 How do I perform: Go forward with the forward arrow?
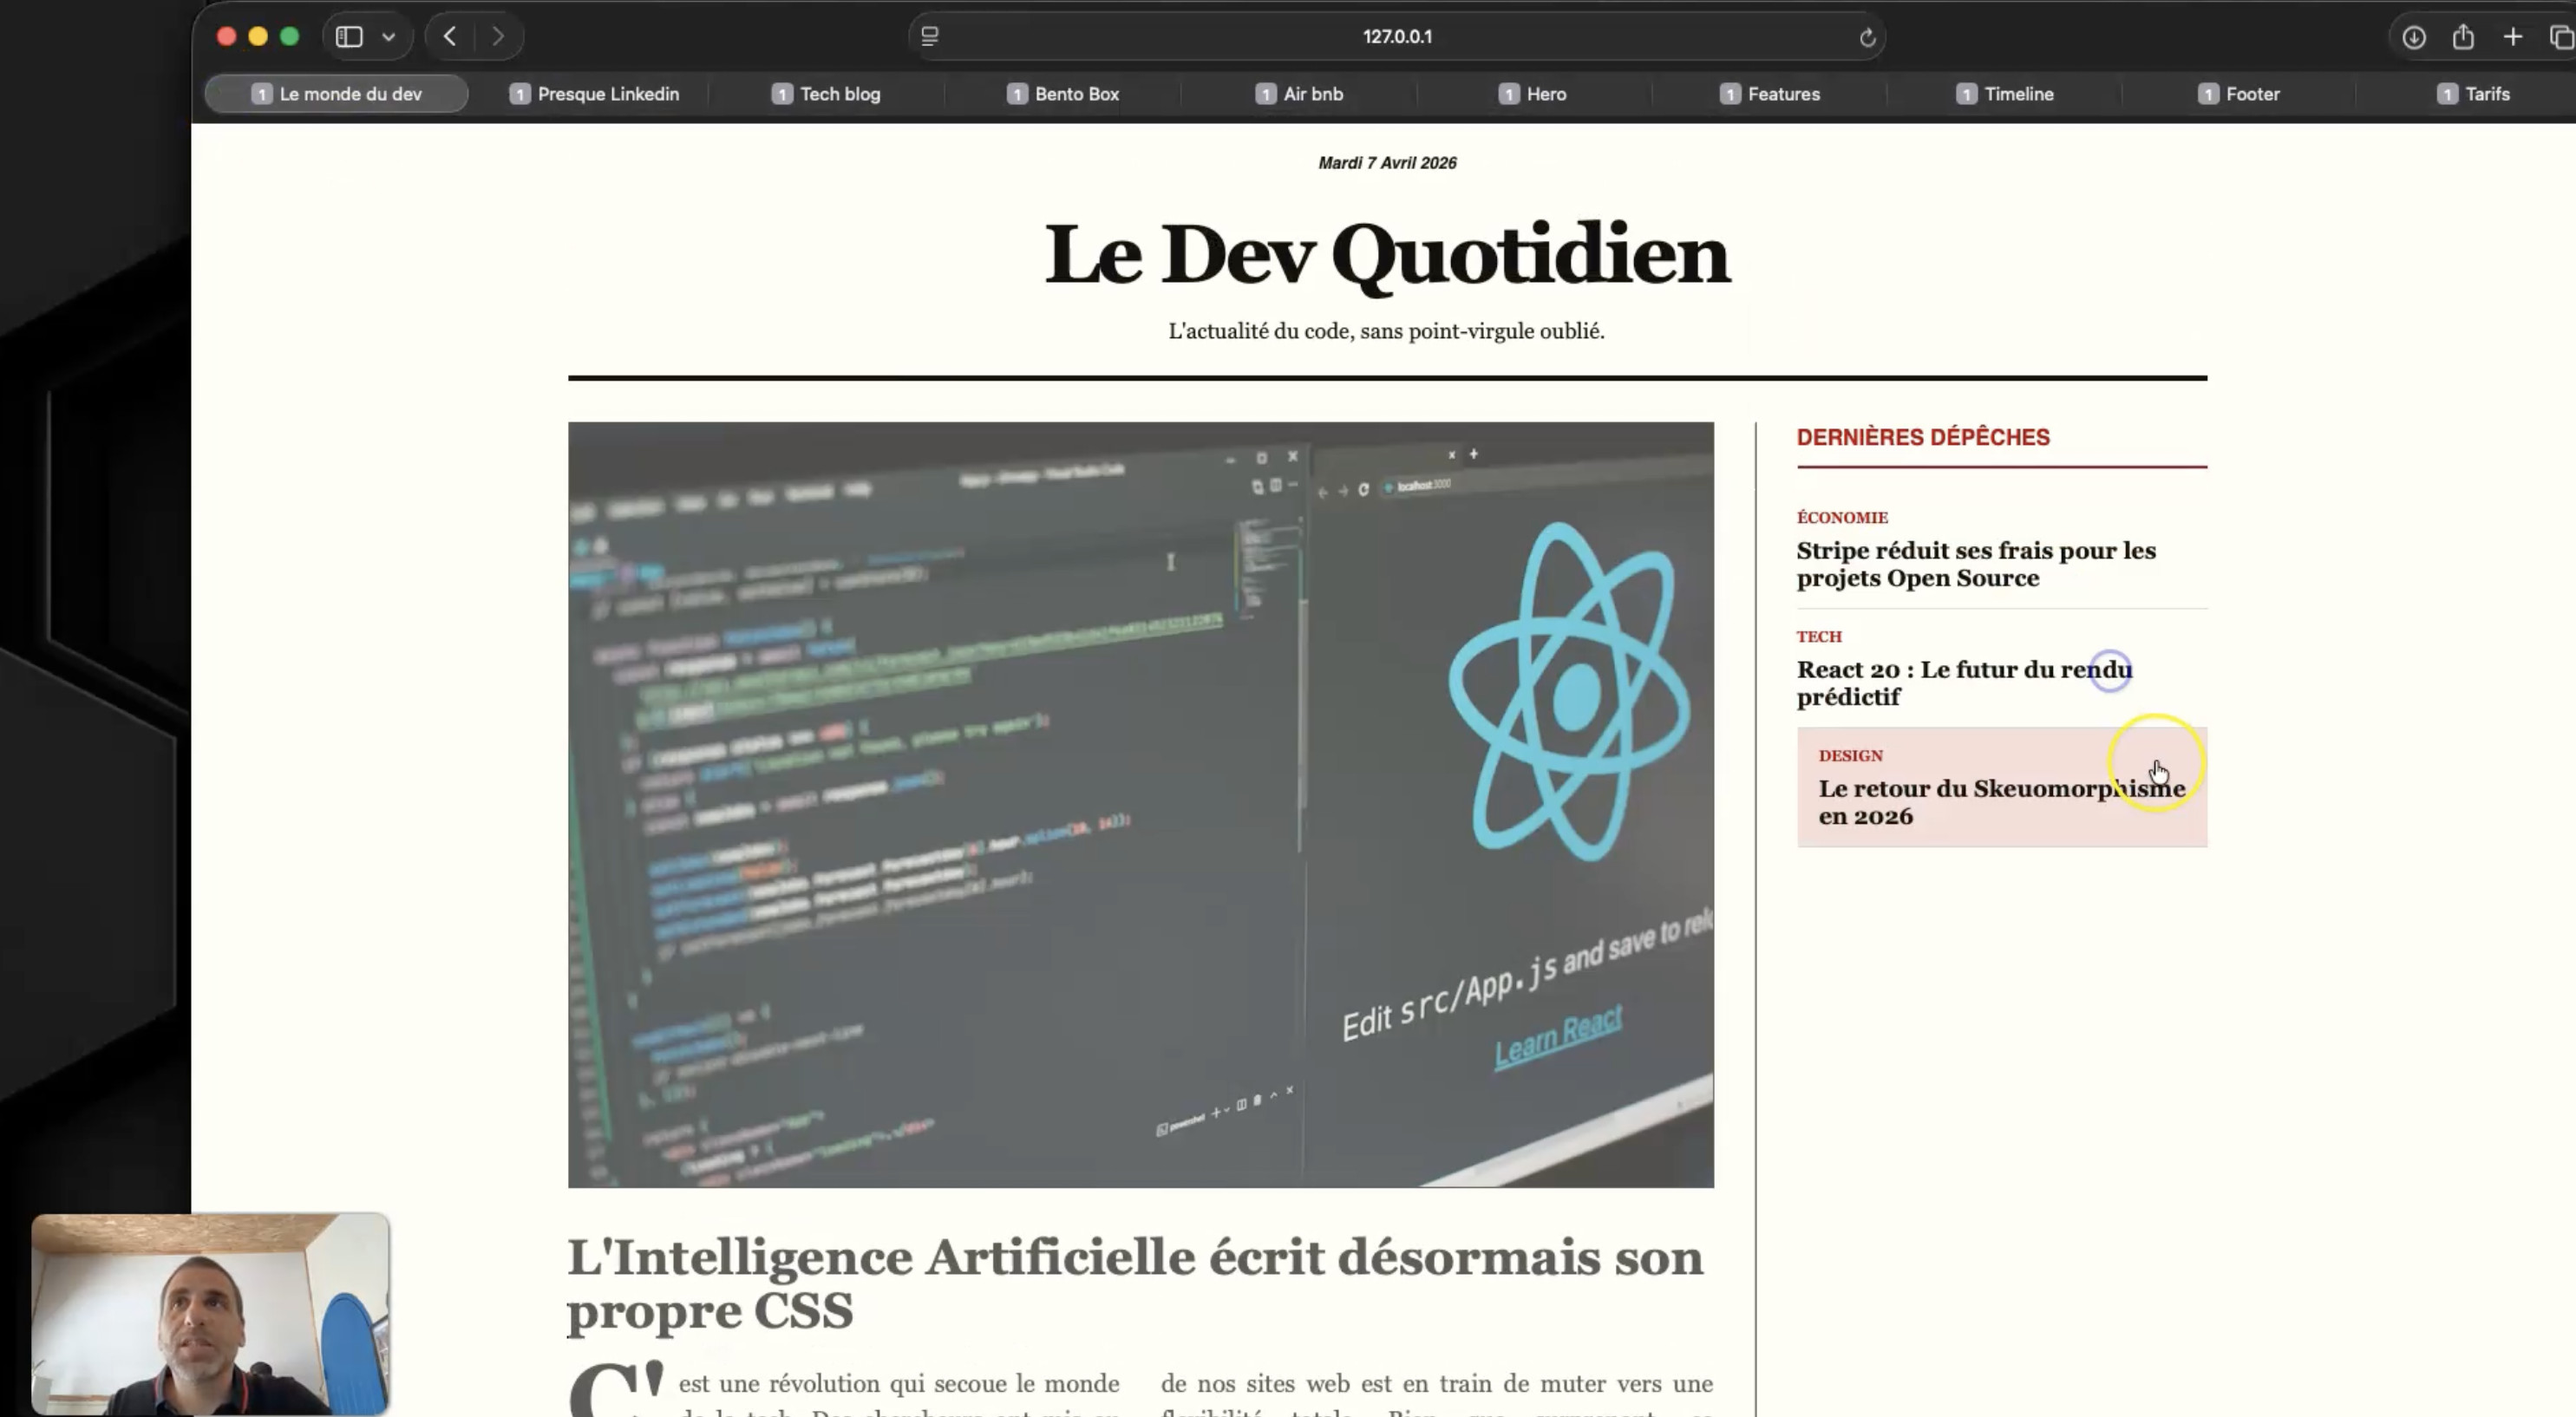tap(498, 37)
